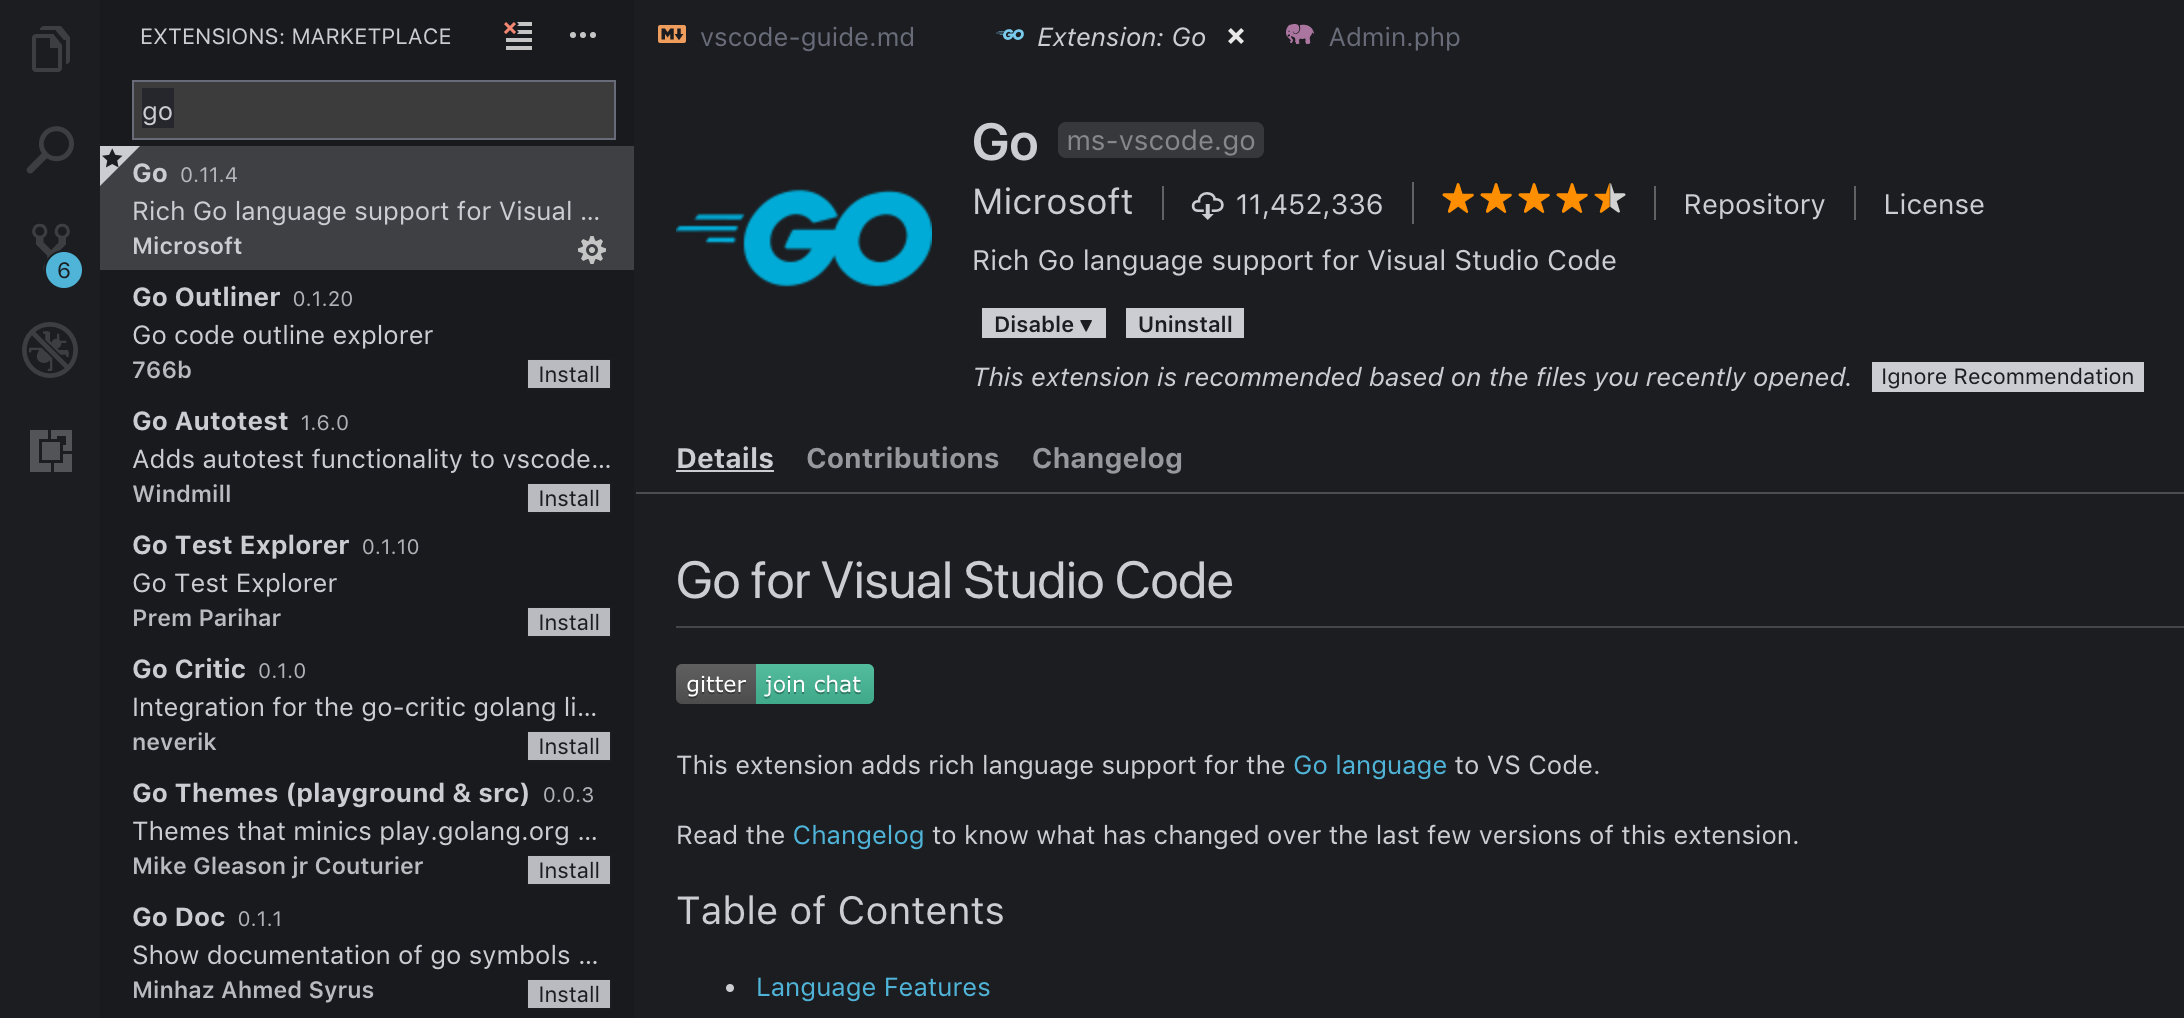2184x1018 pixels.
Task: Install Go Autotest extension
Action: click(569, 498)
